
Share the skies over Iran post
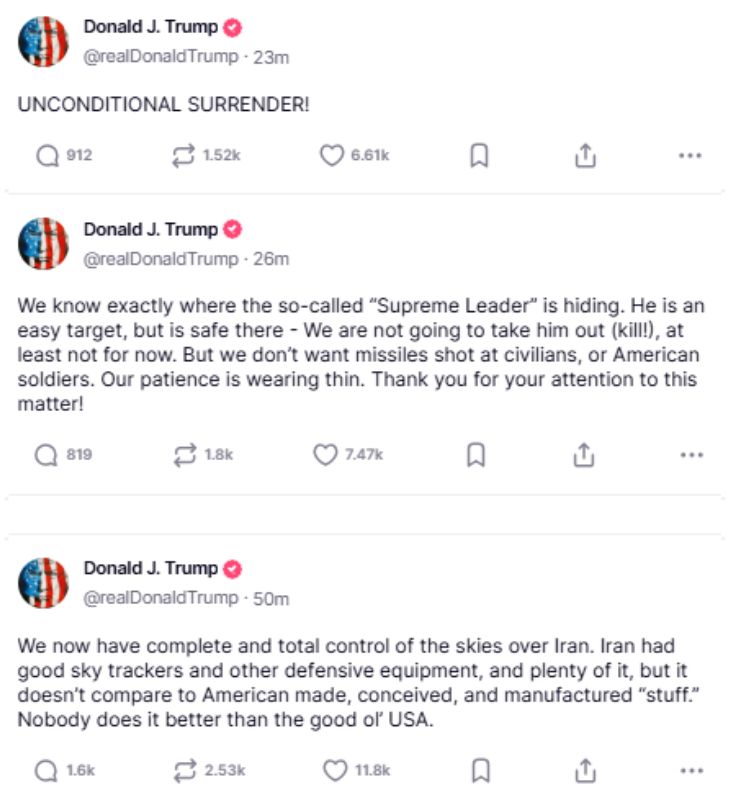coord(585,770)
